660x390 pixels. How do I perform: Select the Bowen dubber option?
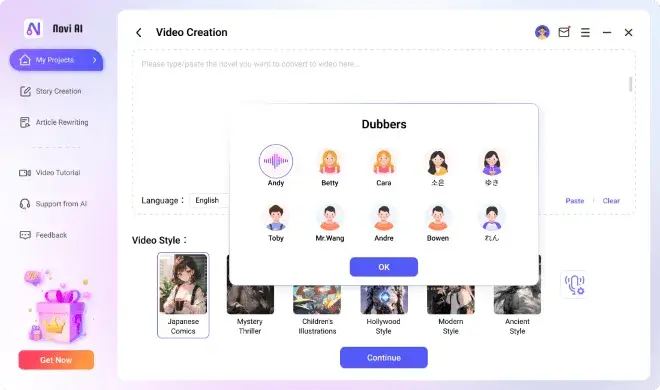pos(437,223)
